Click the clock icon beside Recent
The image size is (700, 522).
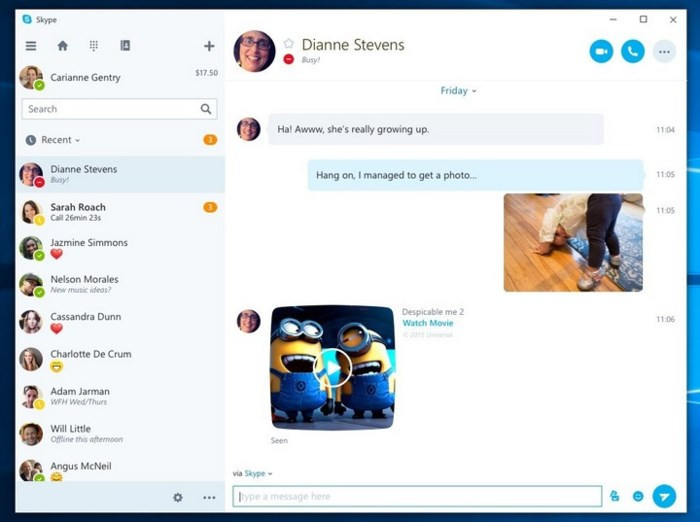(31, 140)
